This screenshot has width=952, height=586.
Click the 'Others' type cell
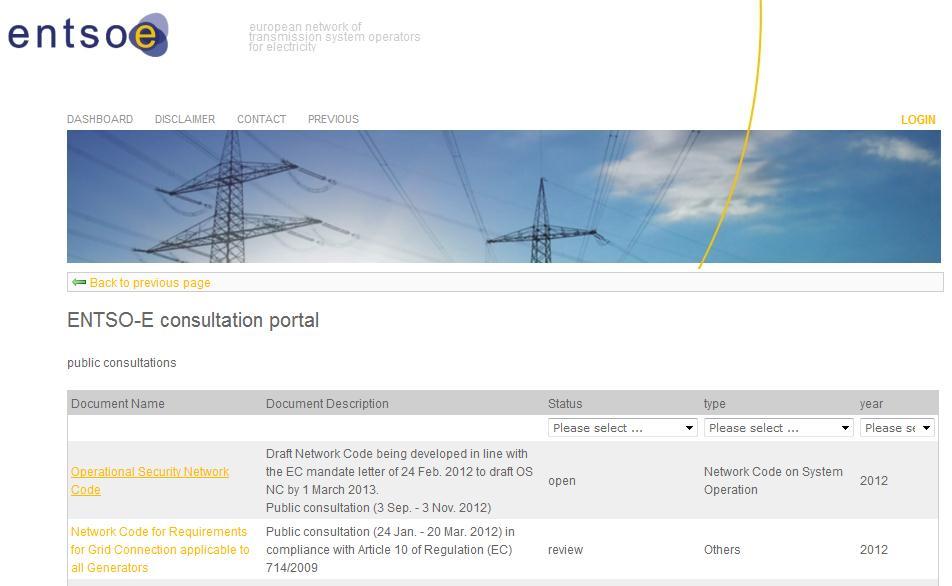pyautogui.click(x=722, y=550)
